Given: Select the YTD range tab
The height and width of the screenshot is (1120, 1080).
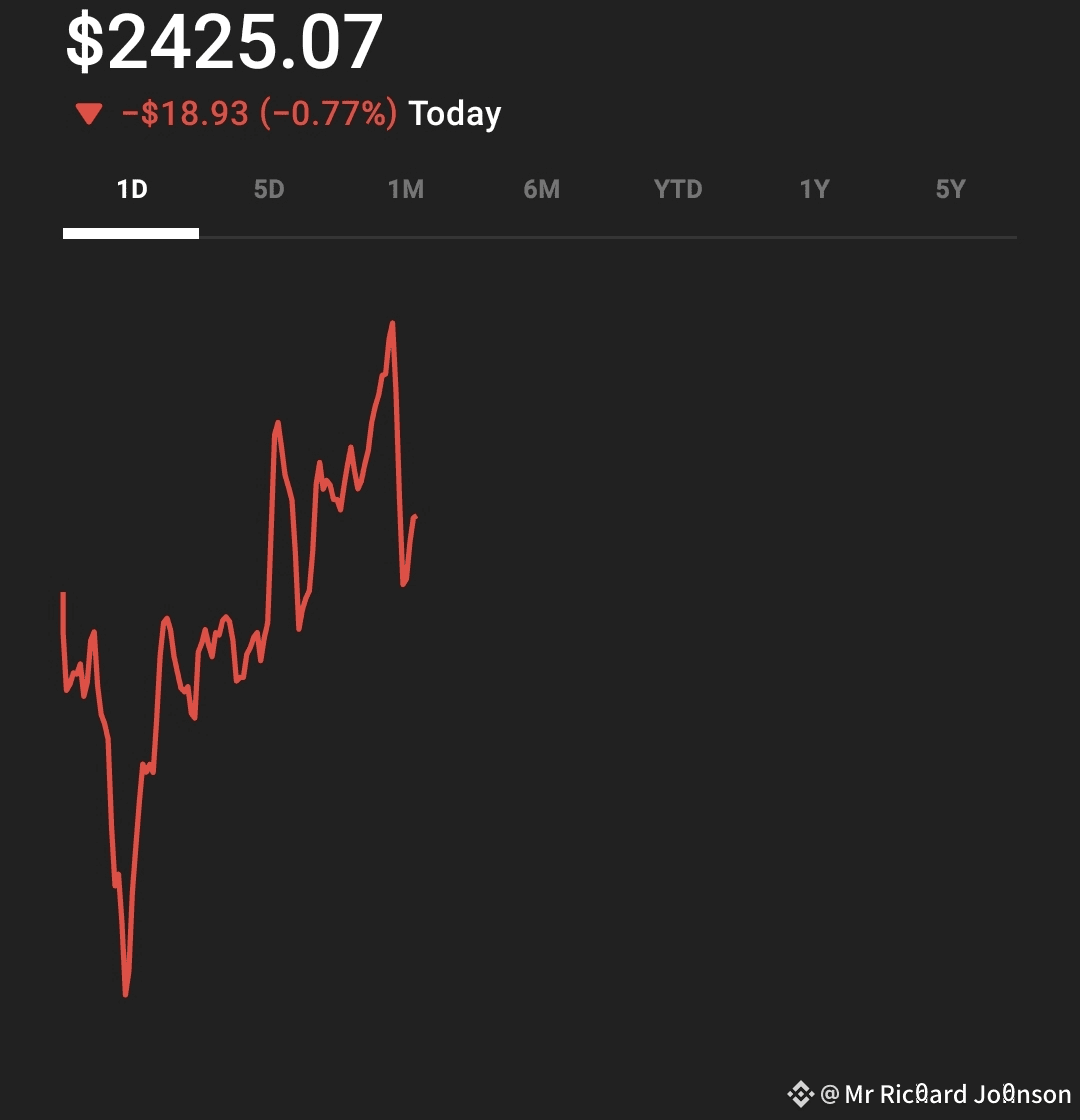Looking at the screenshot, I should coord(678,189).
